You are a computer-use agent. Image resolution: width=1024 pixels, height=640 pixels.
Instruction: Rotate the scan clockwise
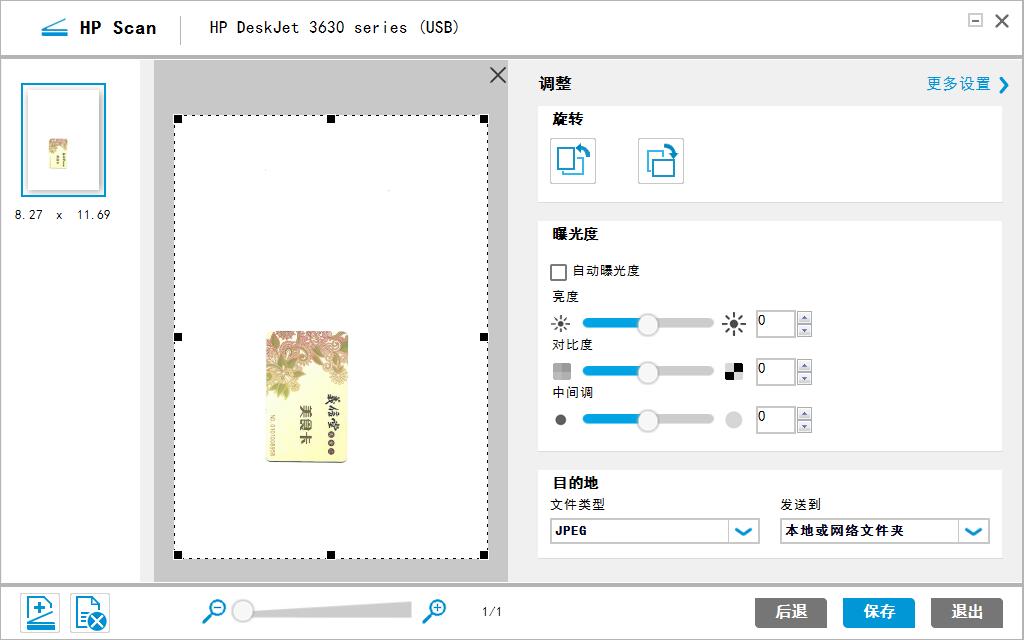tap(660, 161)
